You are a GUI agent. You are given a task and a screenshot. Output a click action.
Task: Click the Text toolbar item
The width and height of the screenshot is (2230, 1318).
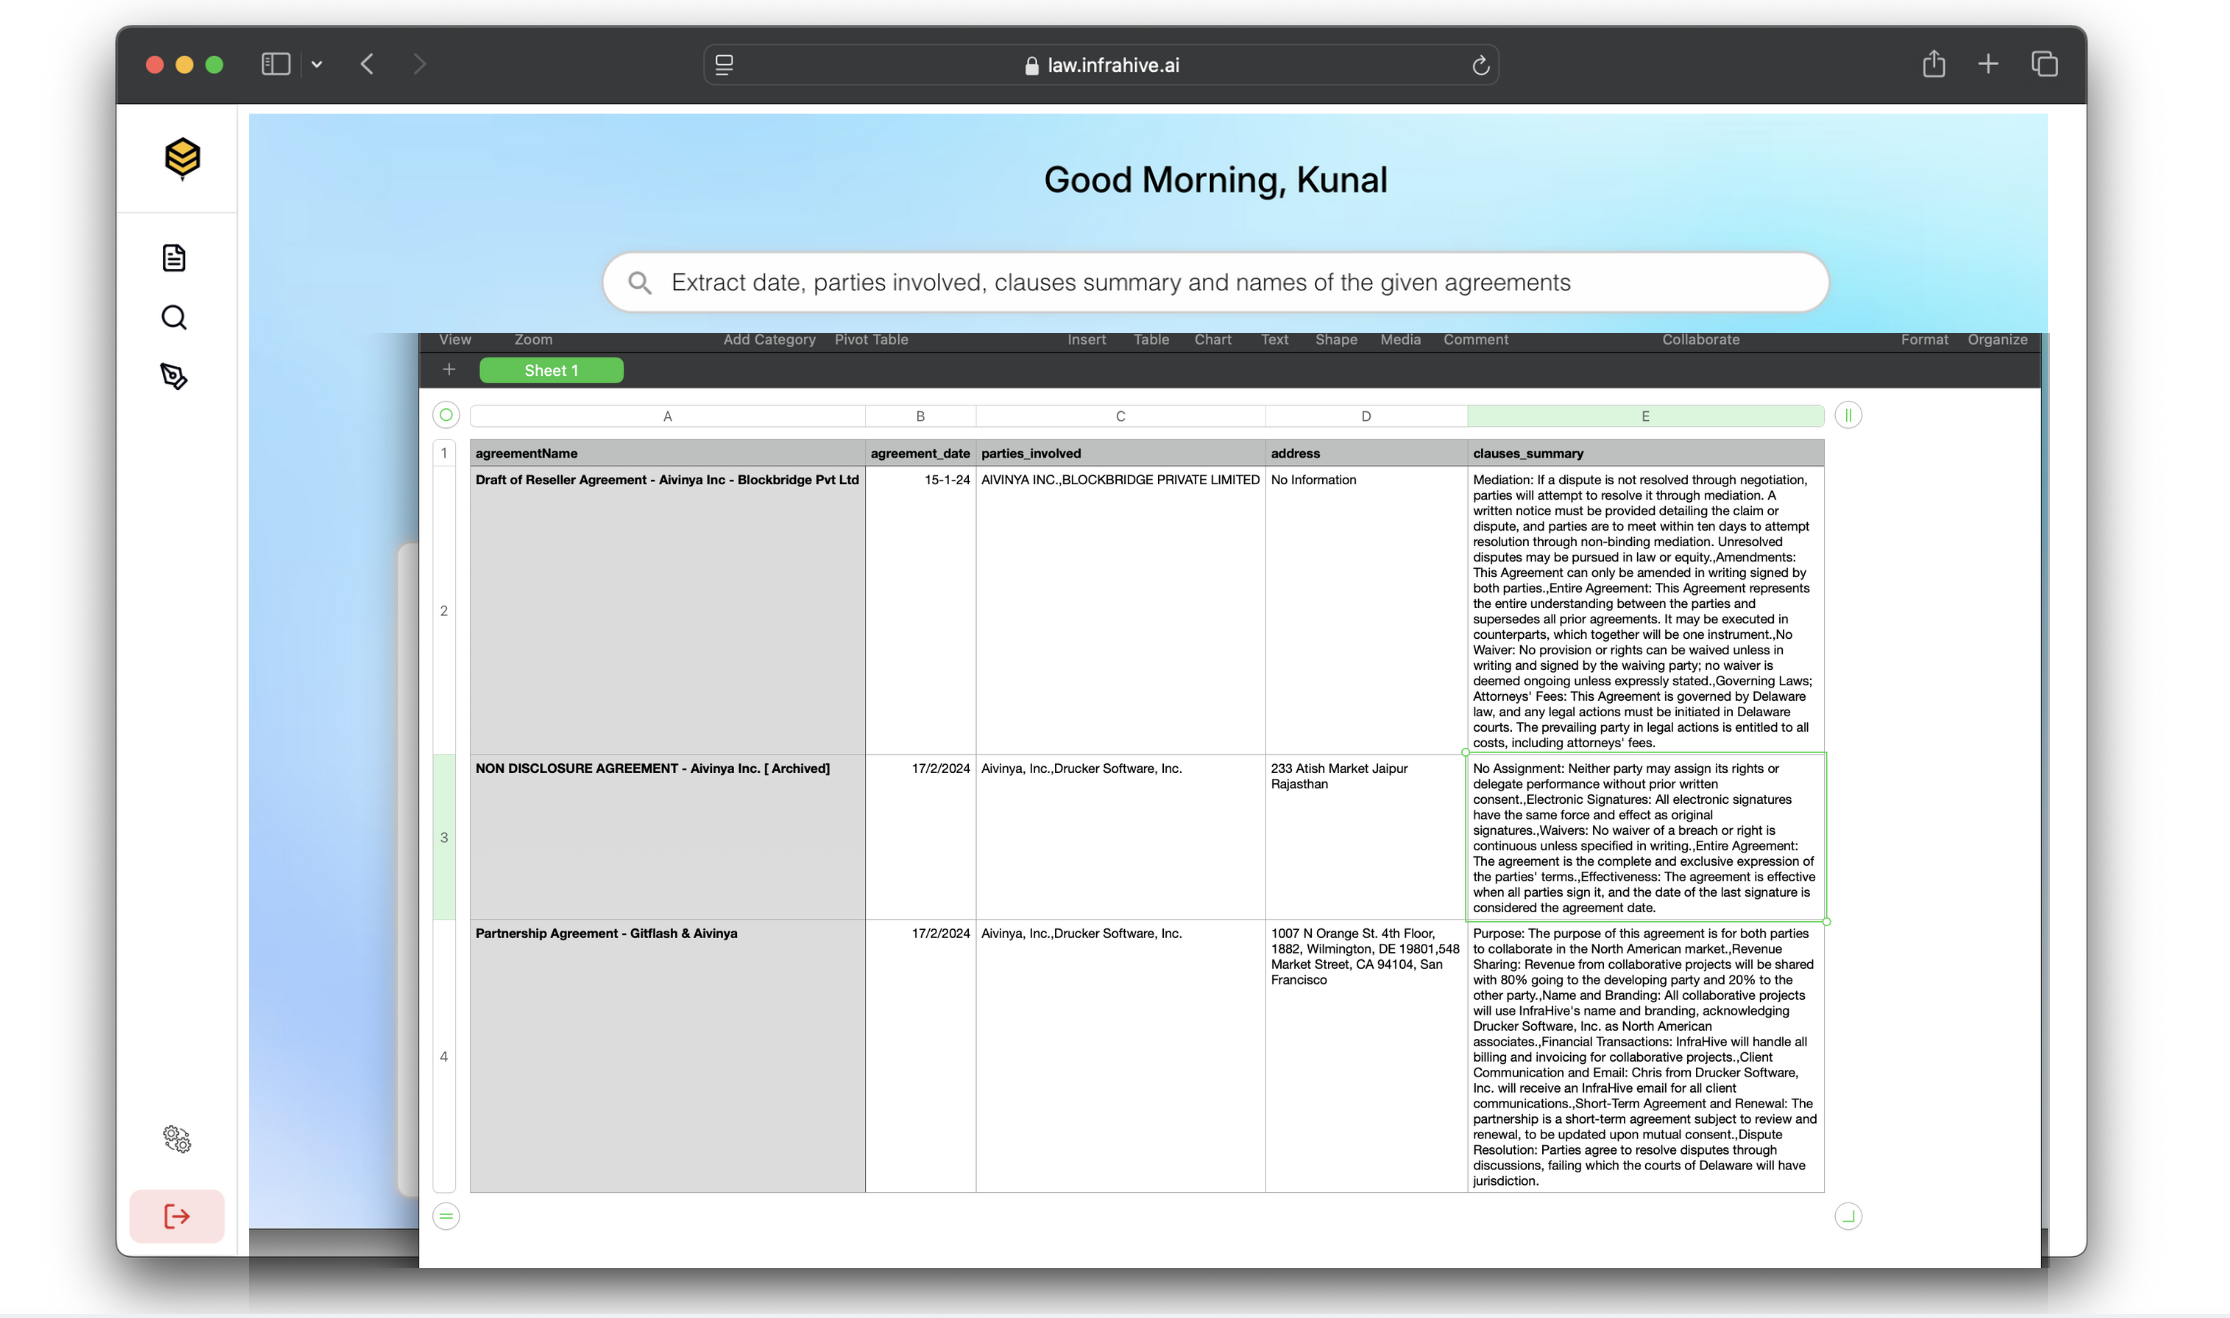1274,340
